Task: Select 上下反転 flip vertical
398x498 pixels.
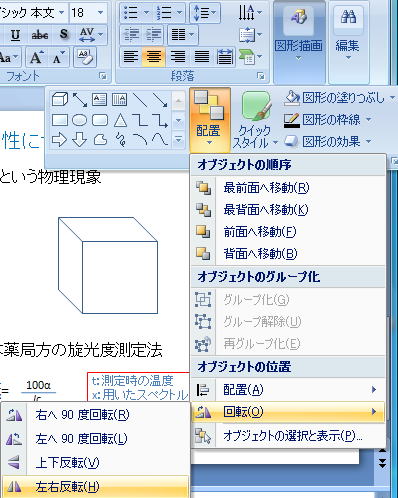Action: click(x=96, y=463)
